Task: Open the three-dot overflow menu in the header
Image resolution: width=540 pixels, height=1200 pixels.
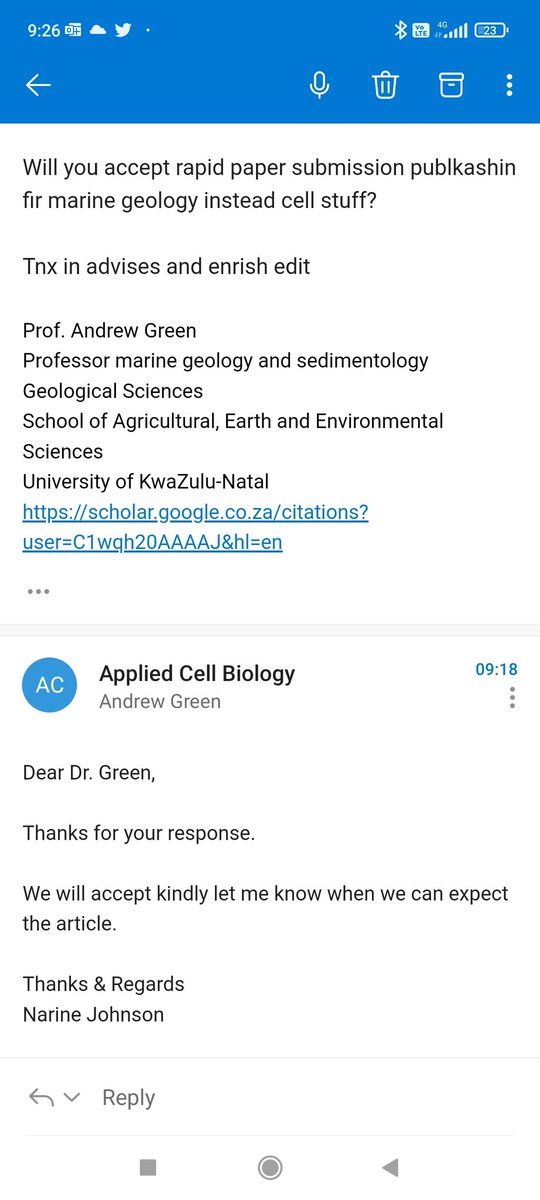Action: click(x=509, y=86)
